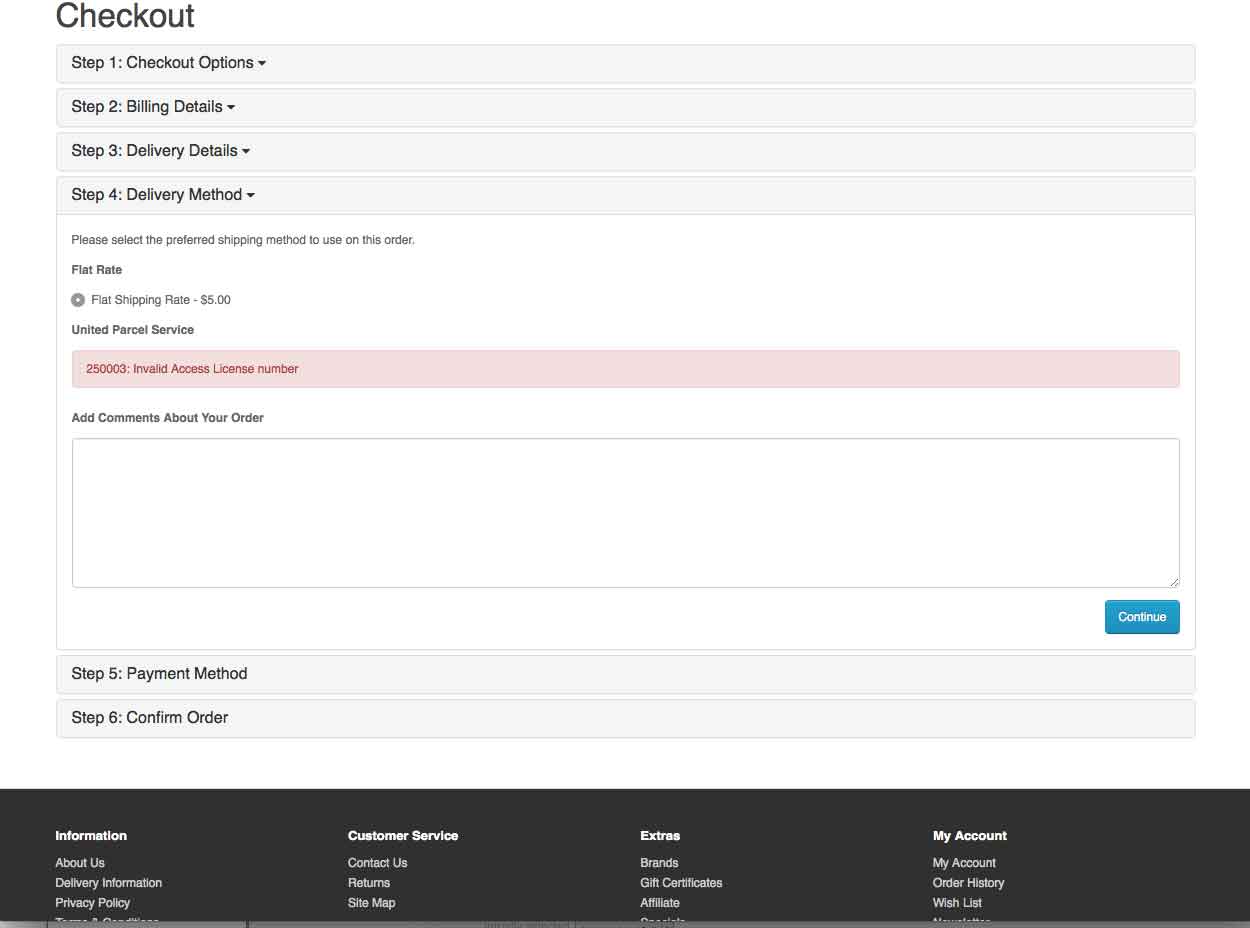Open the Contact Us footer link
The image size is (1250, 928).
pyautogui.click(x=377, y=863)
